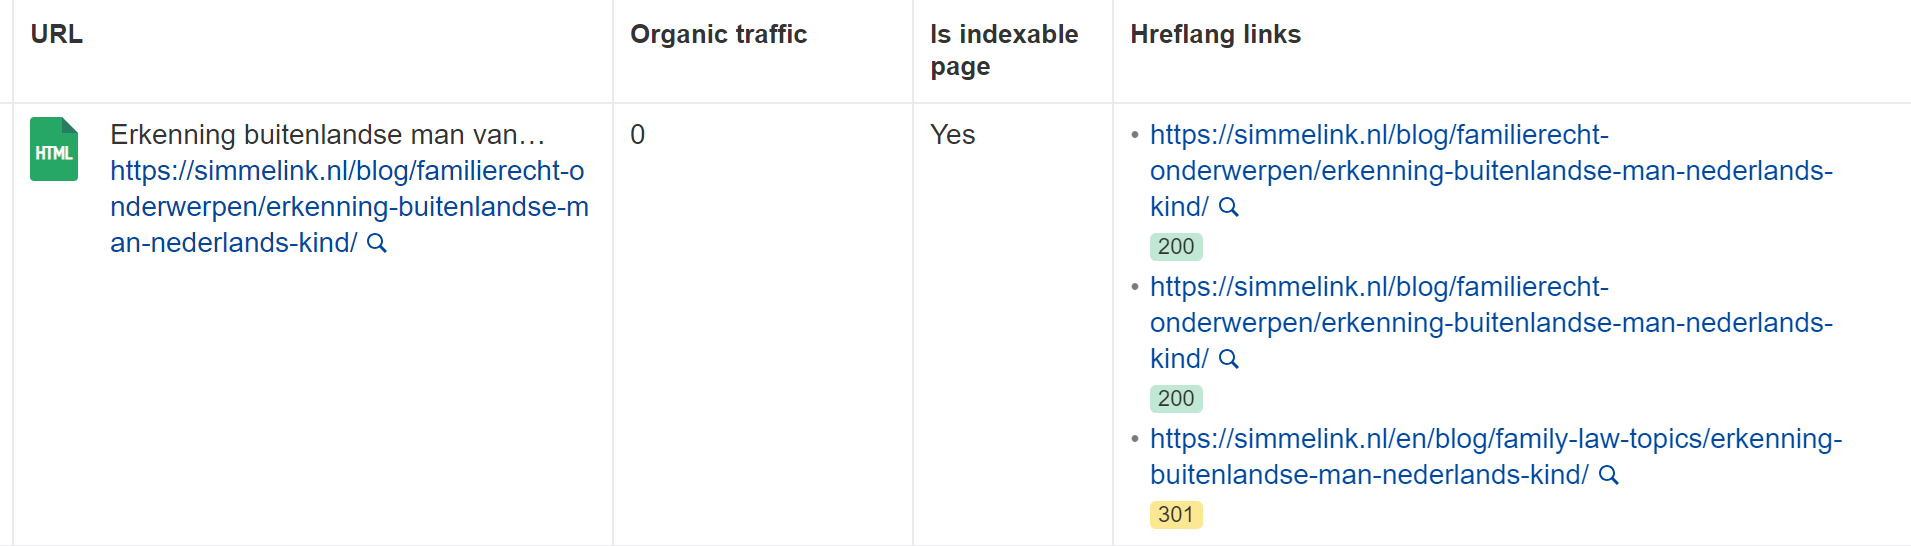The image size is (1911, 546).
Task: Click the yellow 301 status badge
Action: [x=1176, y=515]
